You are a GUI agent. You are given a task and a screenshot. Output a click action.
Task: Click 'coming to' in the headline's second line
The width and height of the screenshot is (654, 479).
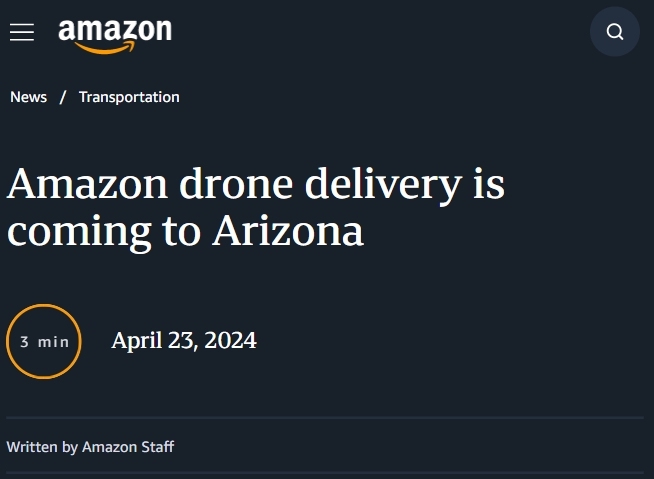tap(104, 232)
